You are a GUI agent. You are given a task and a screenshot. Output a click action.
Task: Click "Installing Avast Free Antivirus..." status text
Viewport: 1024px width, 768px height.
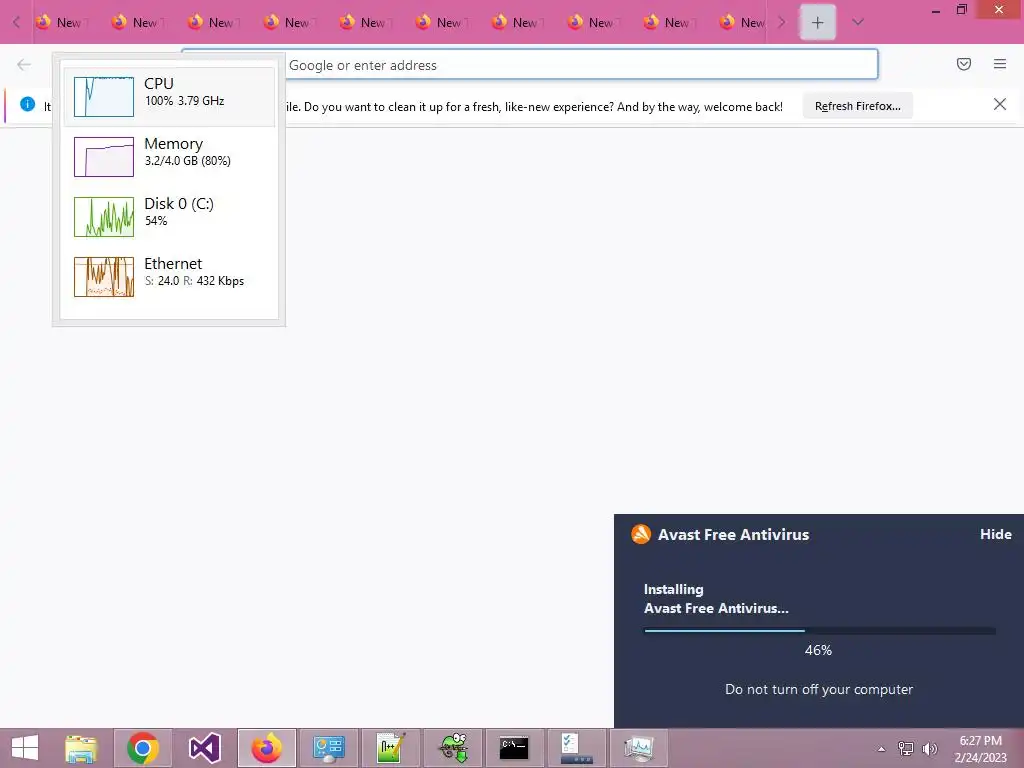pos(716,599)
